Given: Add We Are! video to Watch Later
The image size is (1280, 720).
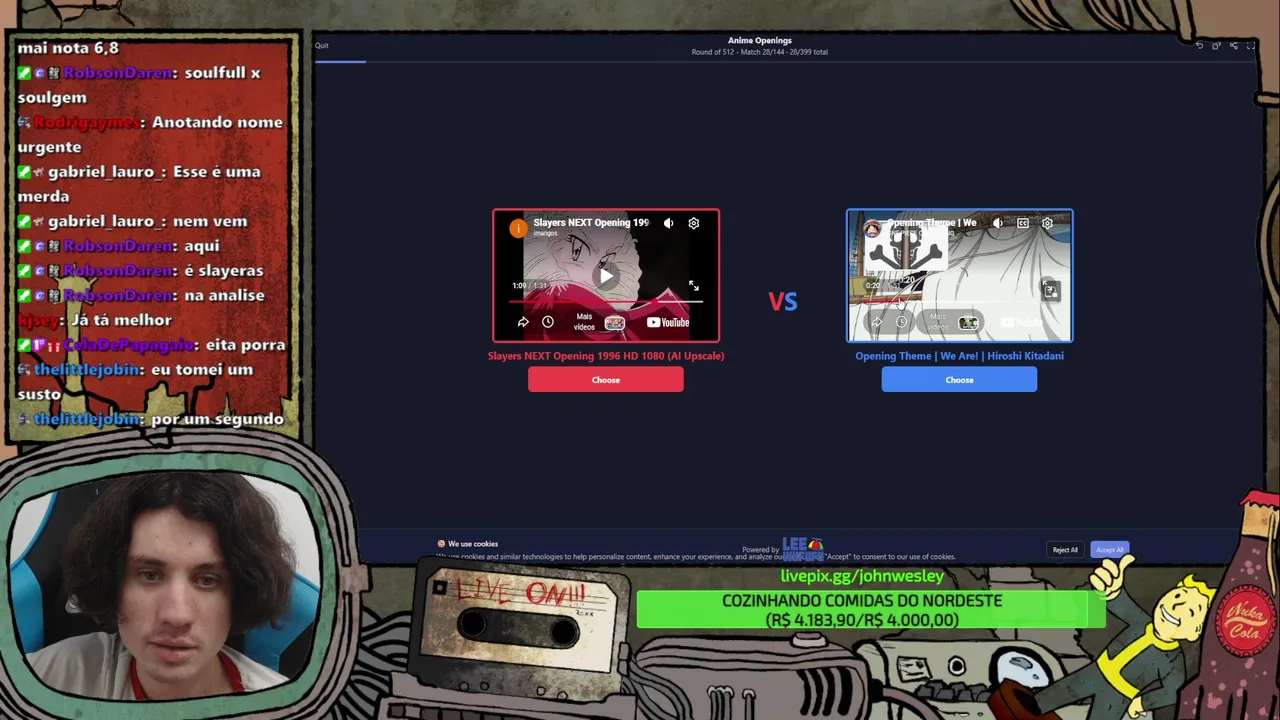Looking at the screenshot, I should (x=902, y=322).
